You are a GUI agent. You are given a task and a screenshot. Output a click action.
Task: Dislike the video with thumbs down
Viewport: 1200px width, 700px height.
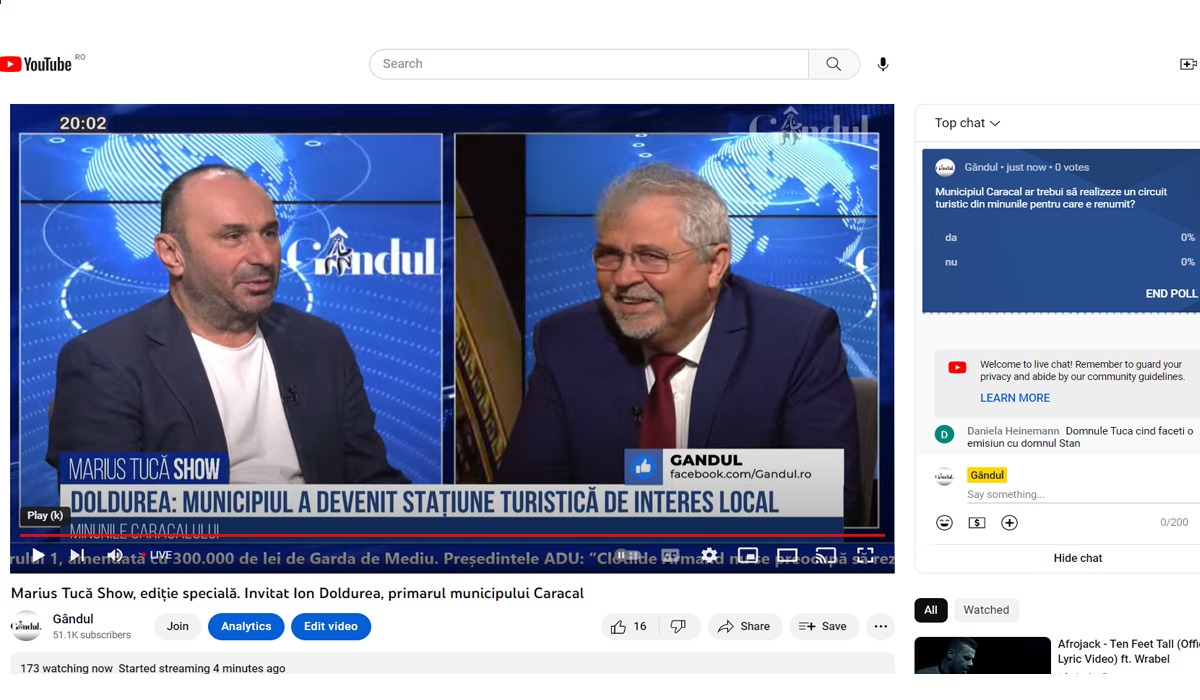pyautogui.click(x=679, y=627)
